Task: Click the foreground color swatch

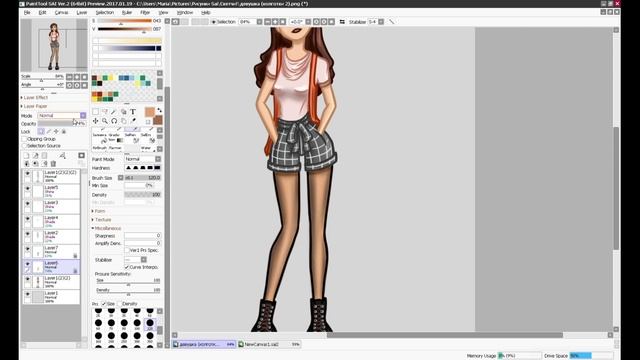Action: coord(150,112)
